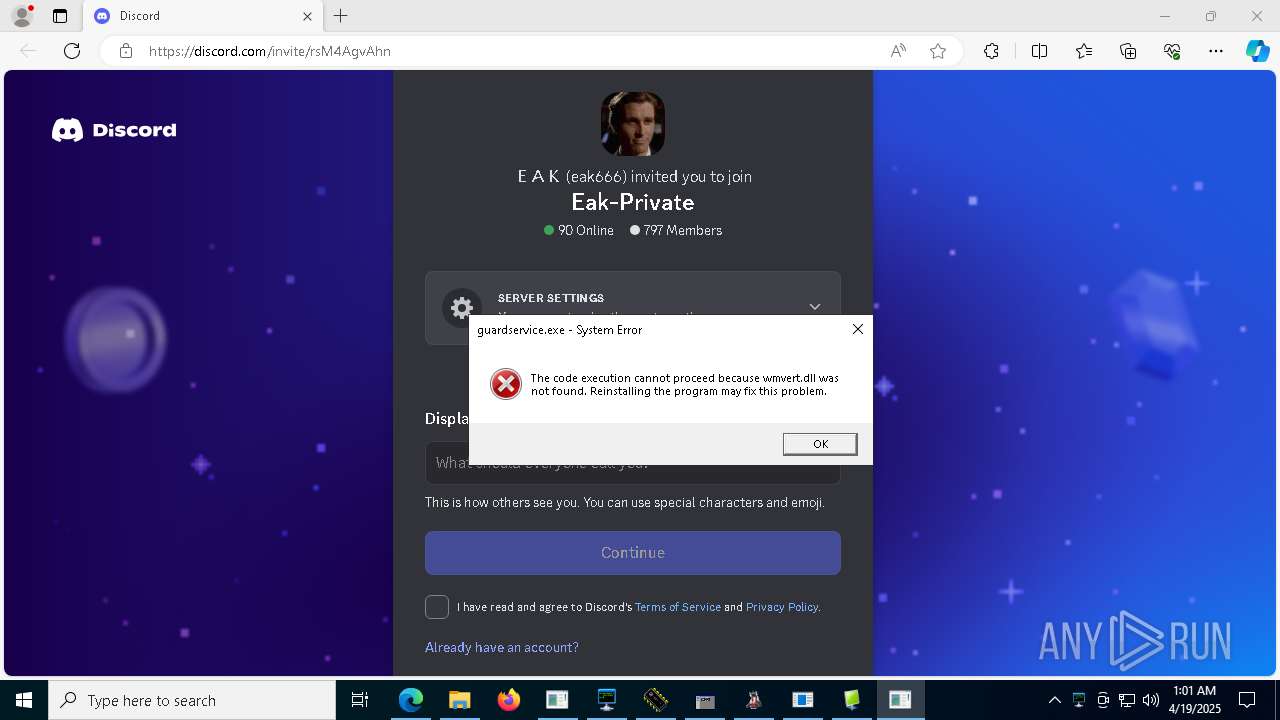
Task: View site information lock icon
Action: tap(126, 51)
